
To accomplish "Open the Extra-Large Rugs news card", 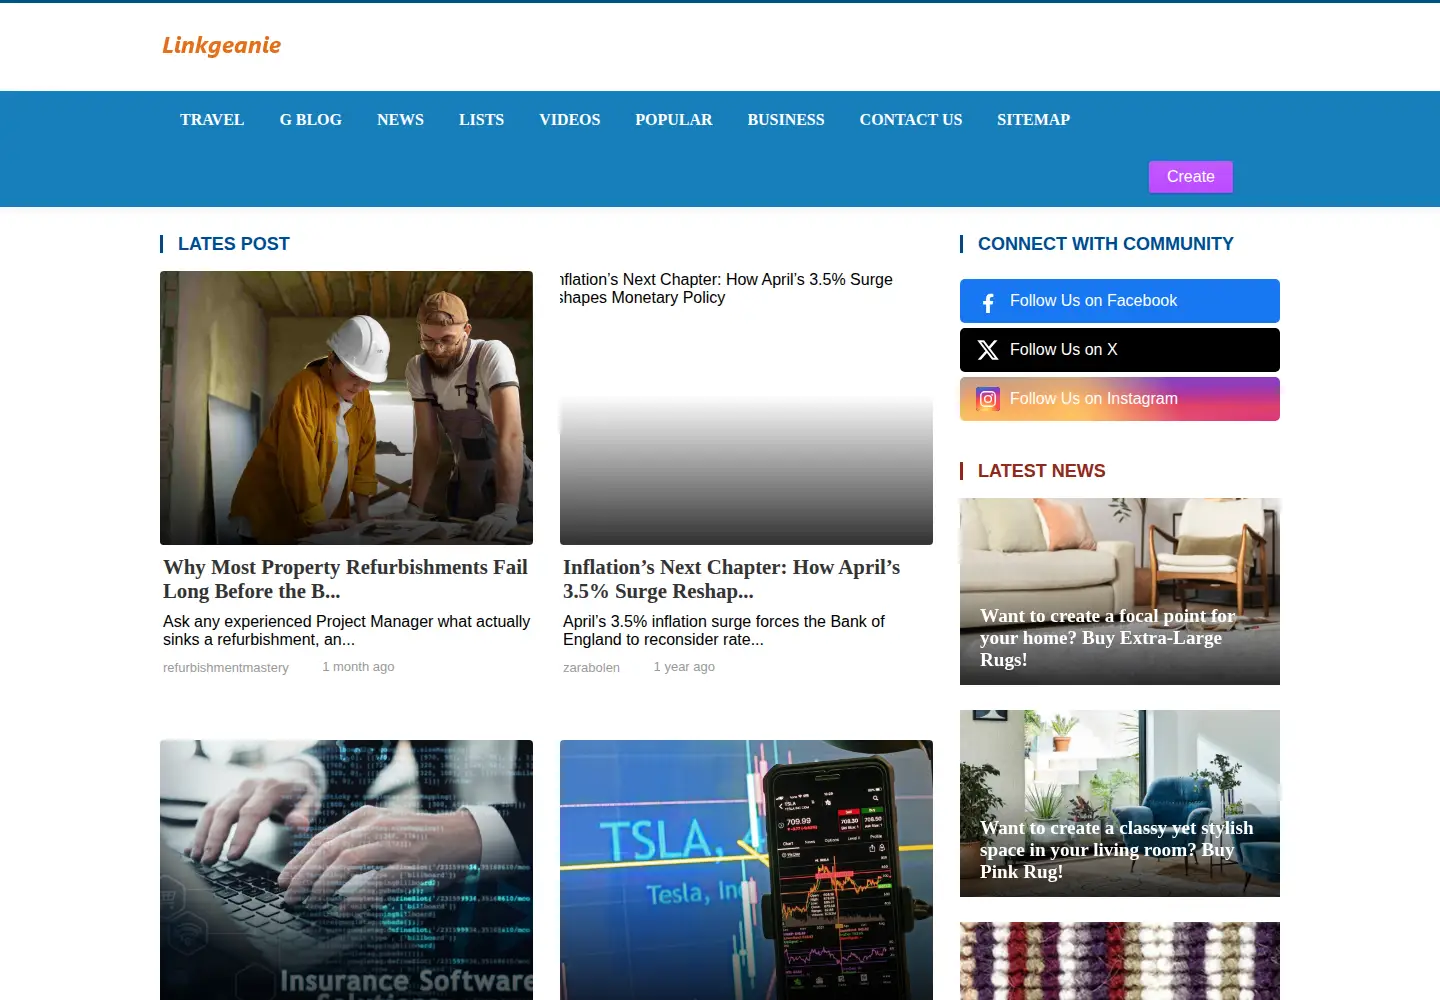I will (1120, 591).
